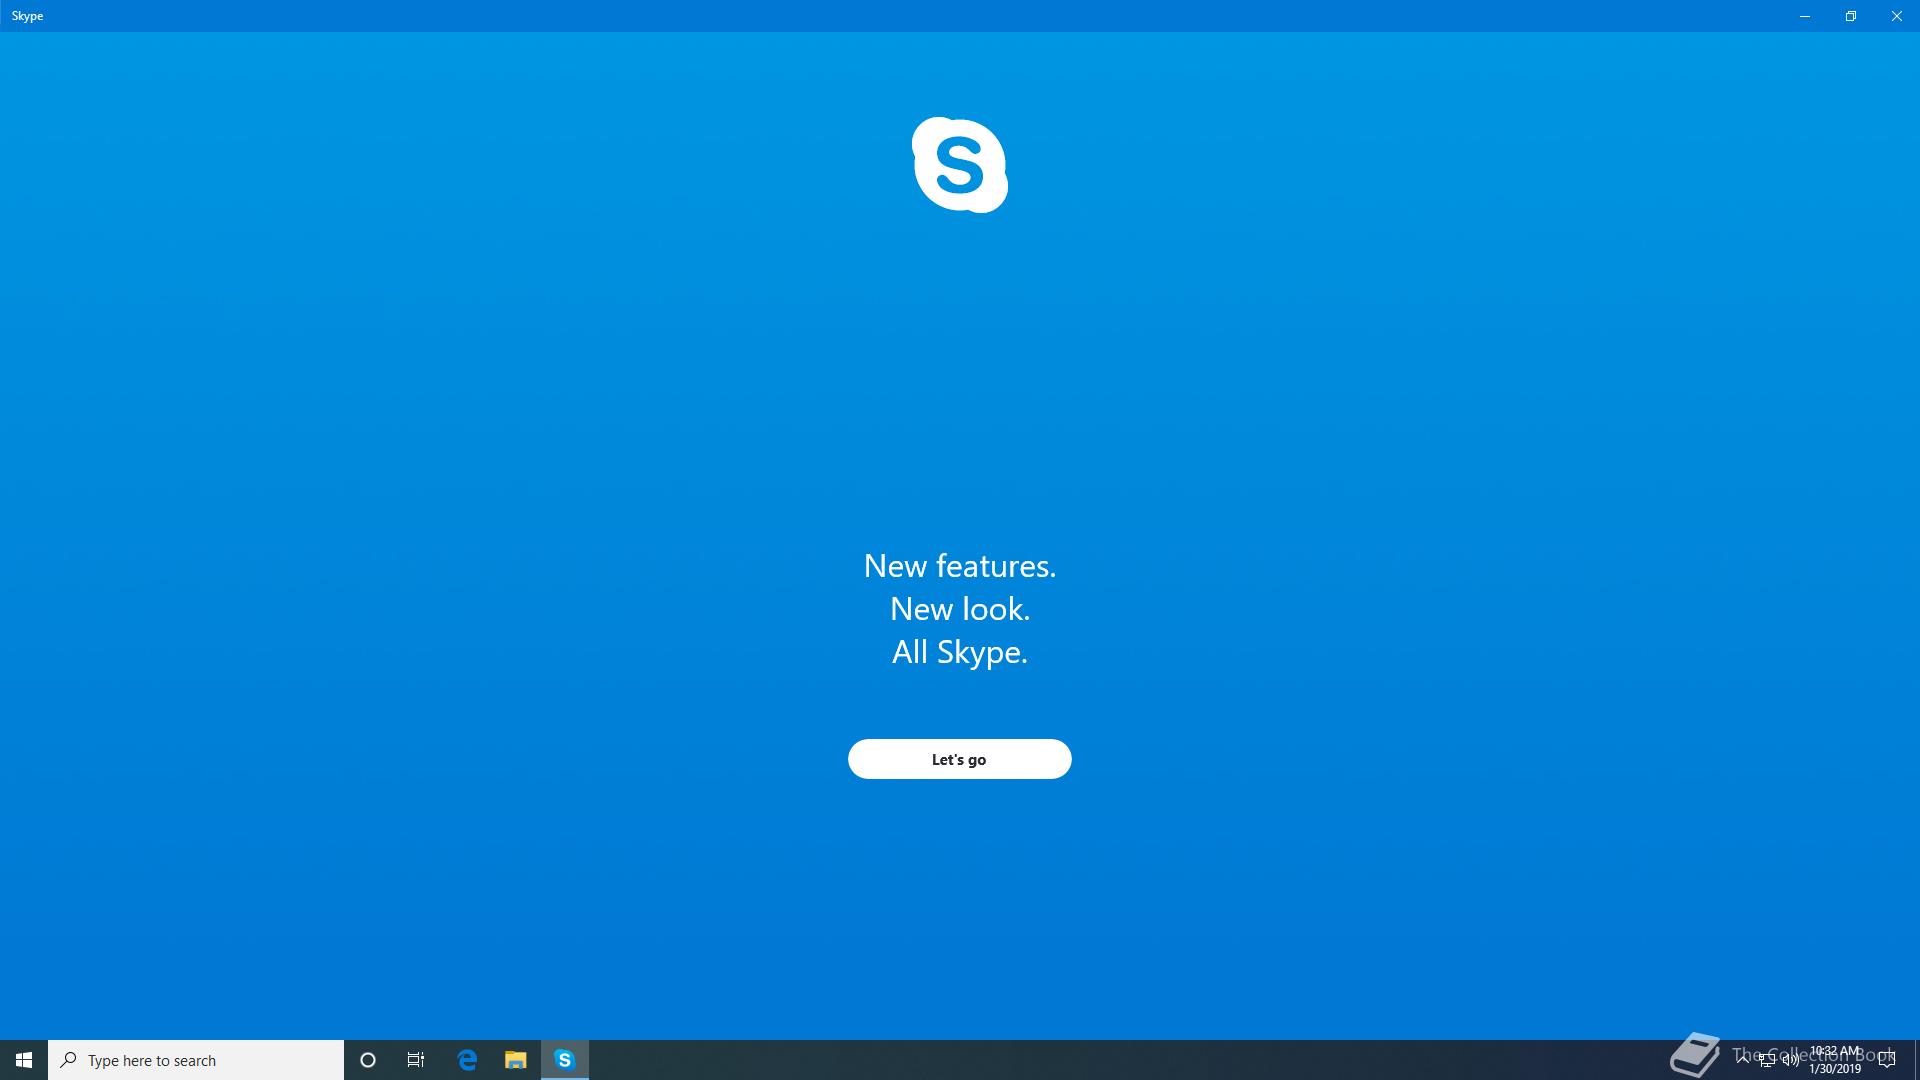Click the volume speaker tray icon
The width and height of the screenshot is (1920, 1080).
pos(1791,1060)
